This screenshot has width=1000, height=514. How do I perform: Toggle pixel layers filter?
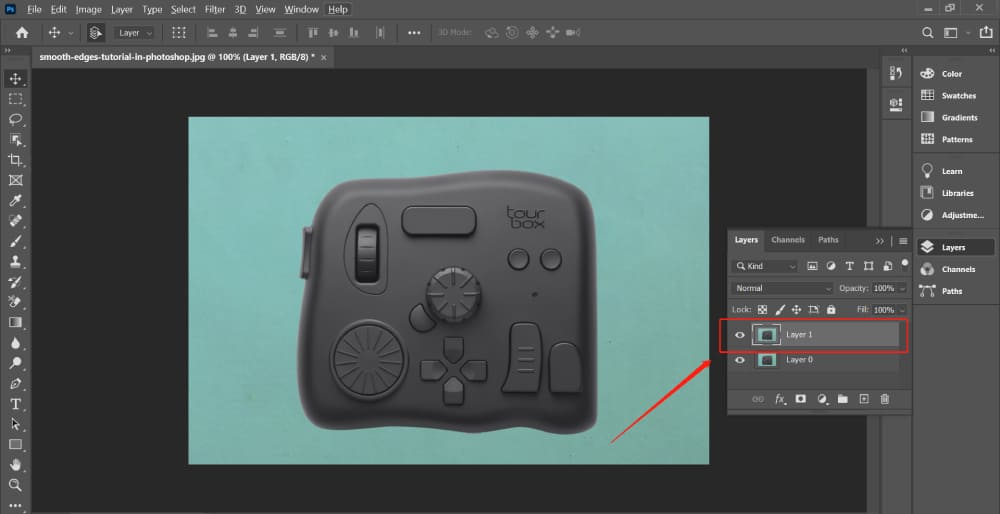(x=812, y=266)
